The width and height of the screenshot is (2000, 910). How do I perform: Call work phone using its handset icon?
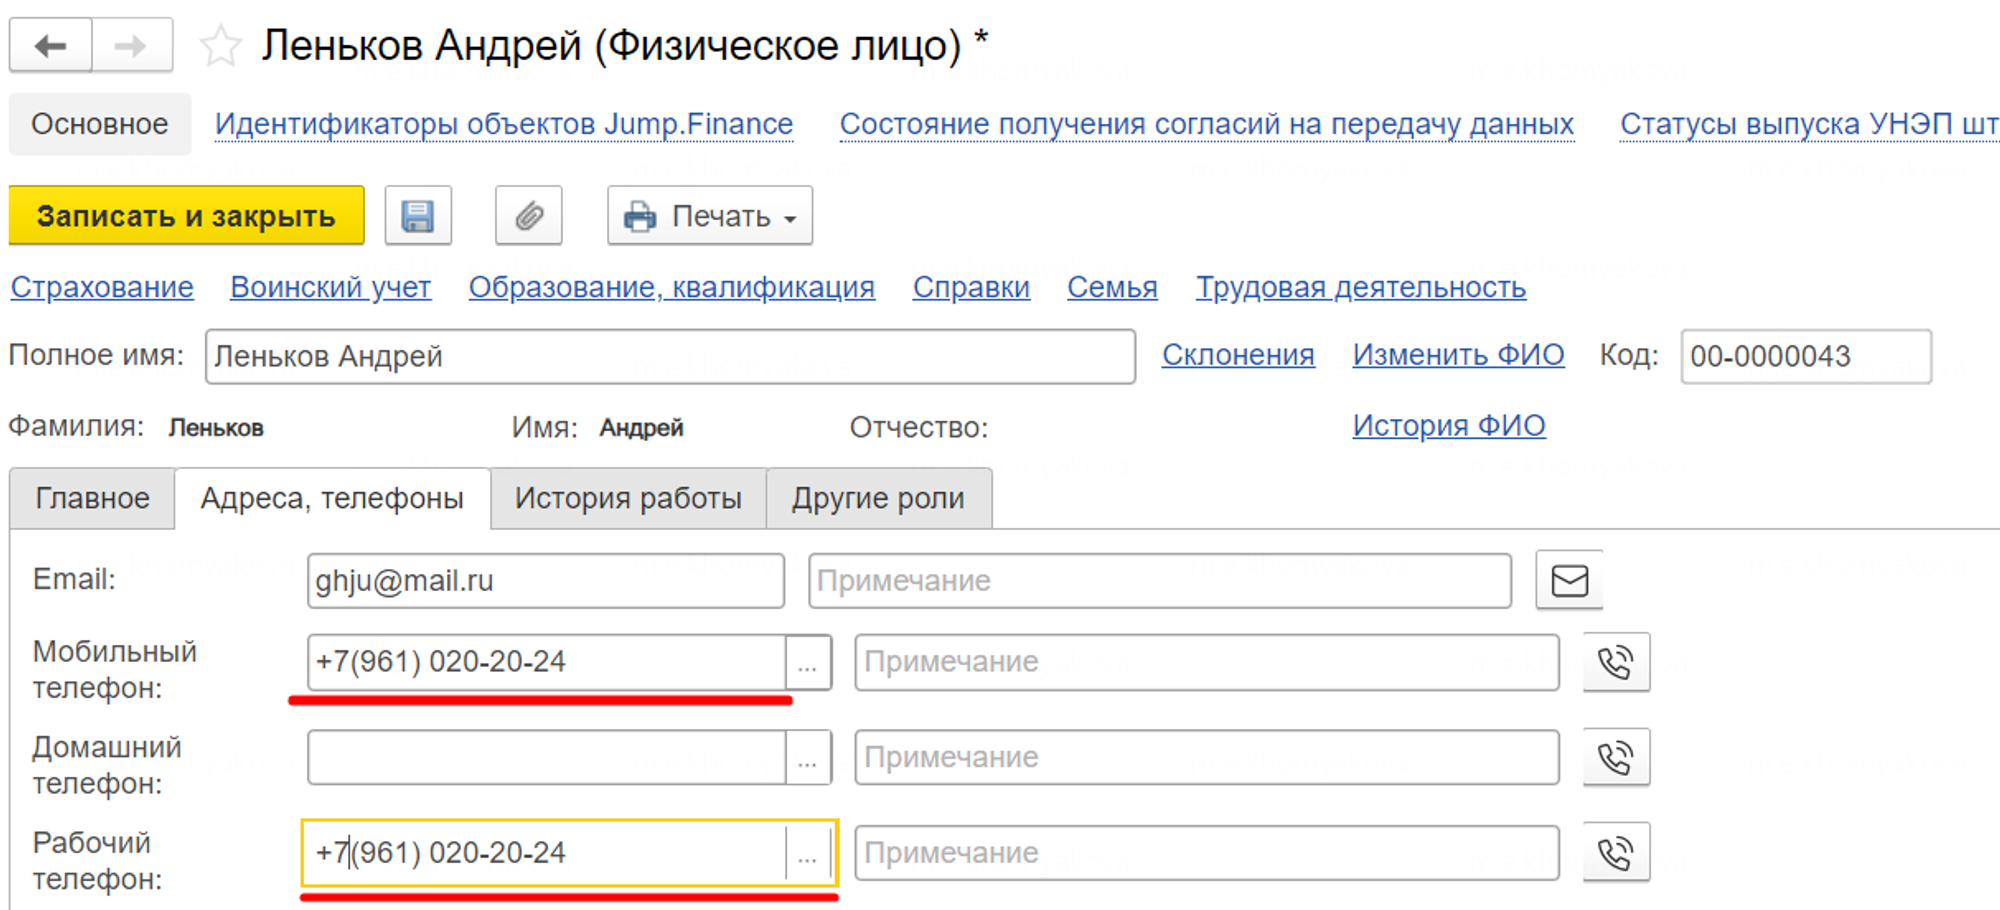[x=1615, y=853]
